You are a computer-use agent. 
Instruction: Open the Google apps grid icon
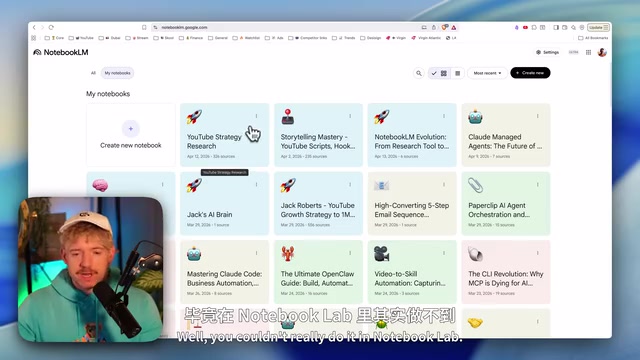(588, 52)
